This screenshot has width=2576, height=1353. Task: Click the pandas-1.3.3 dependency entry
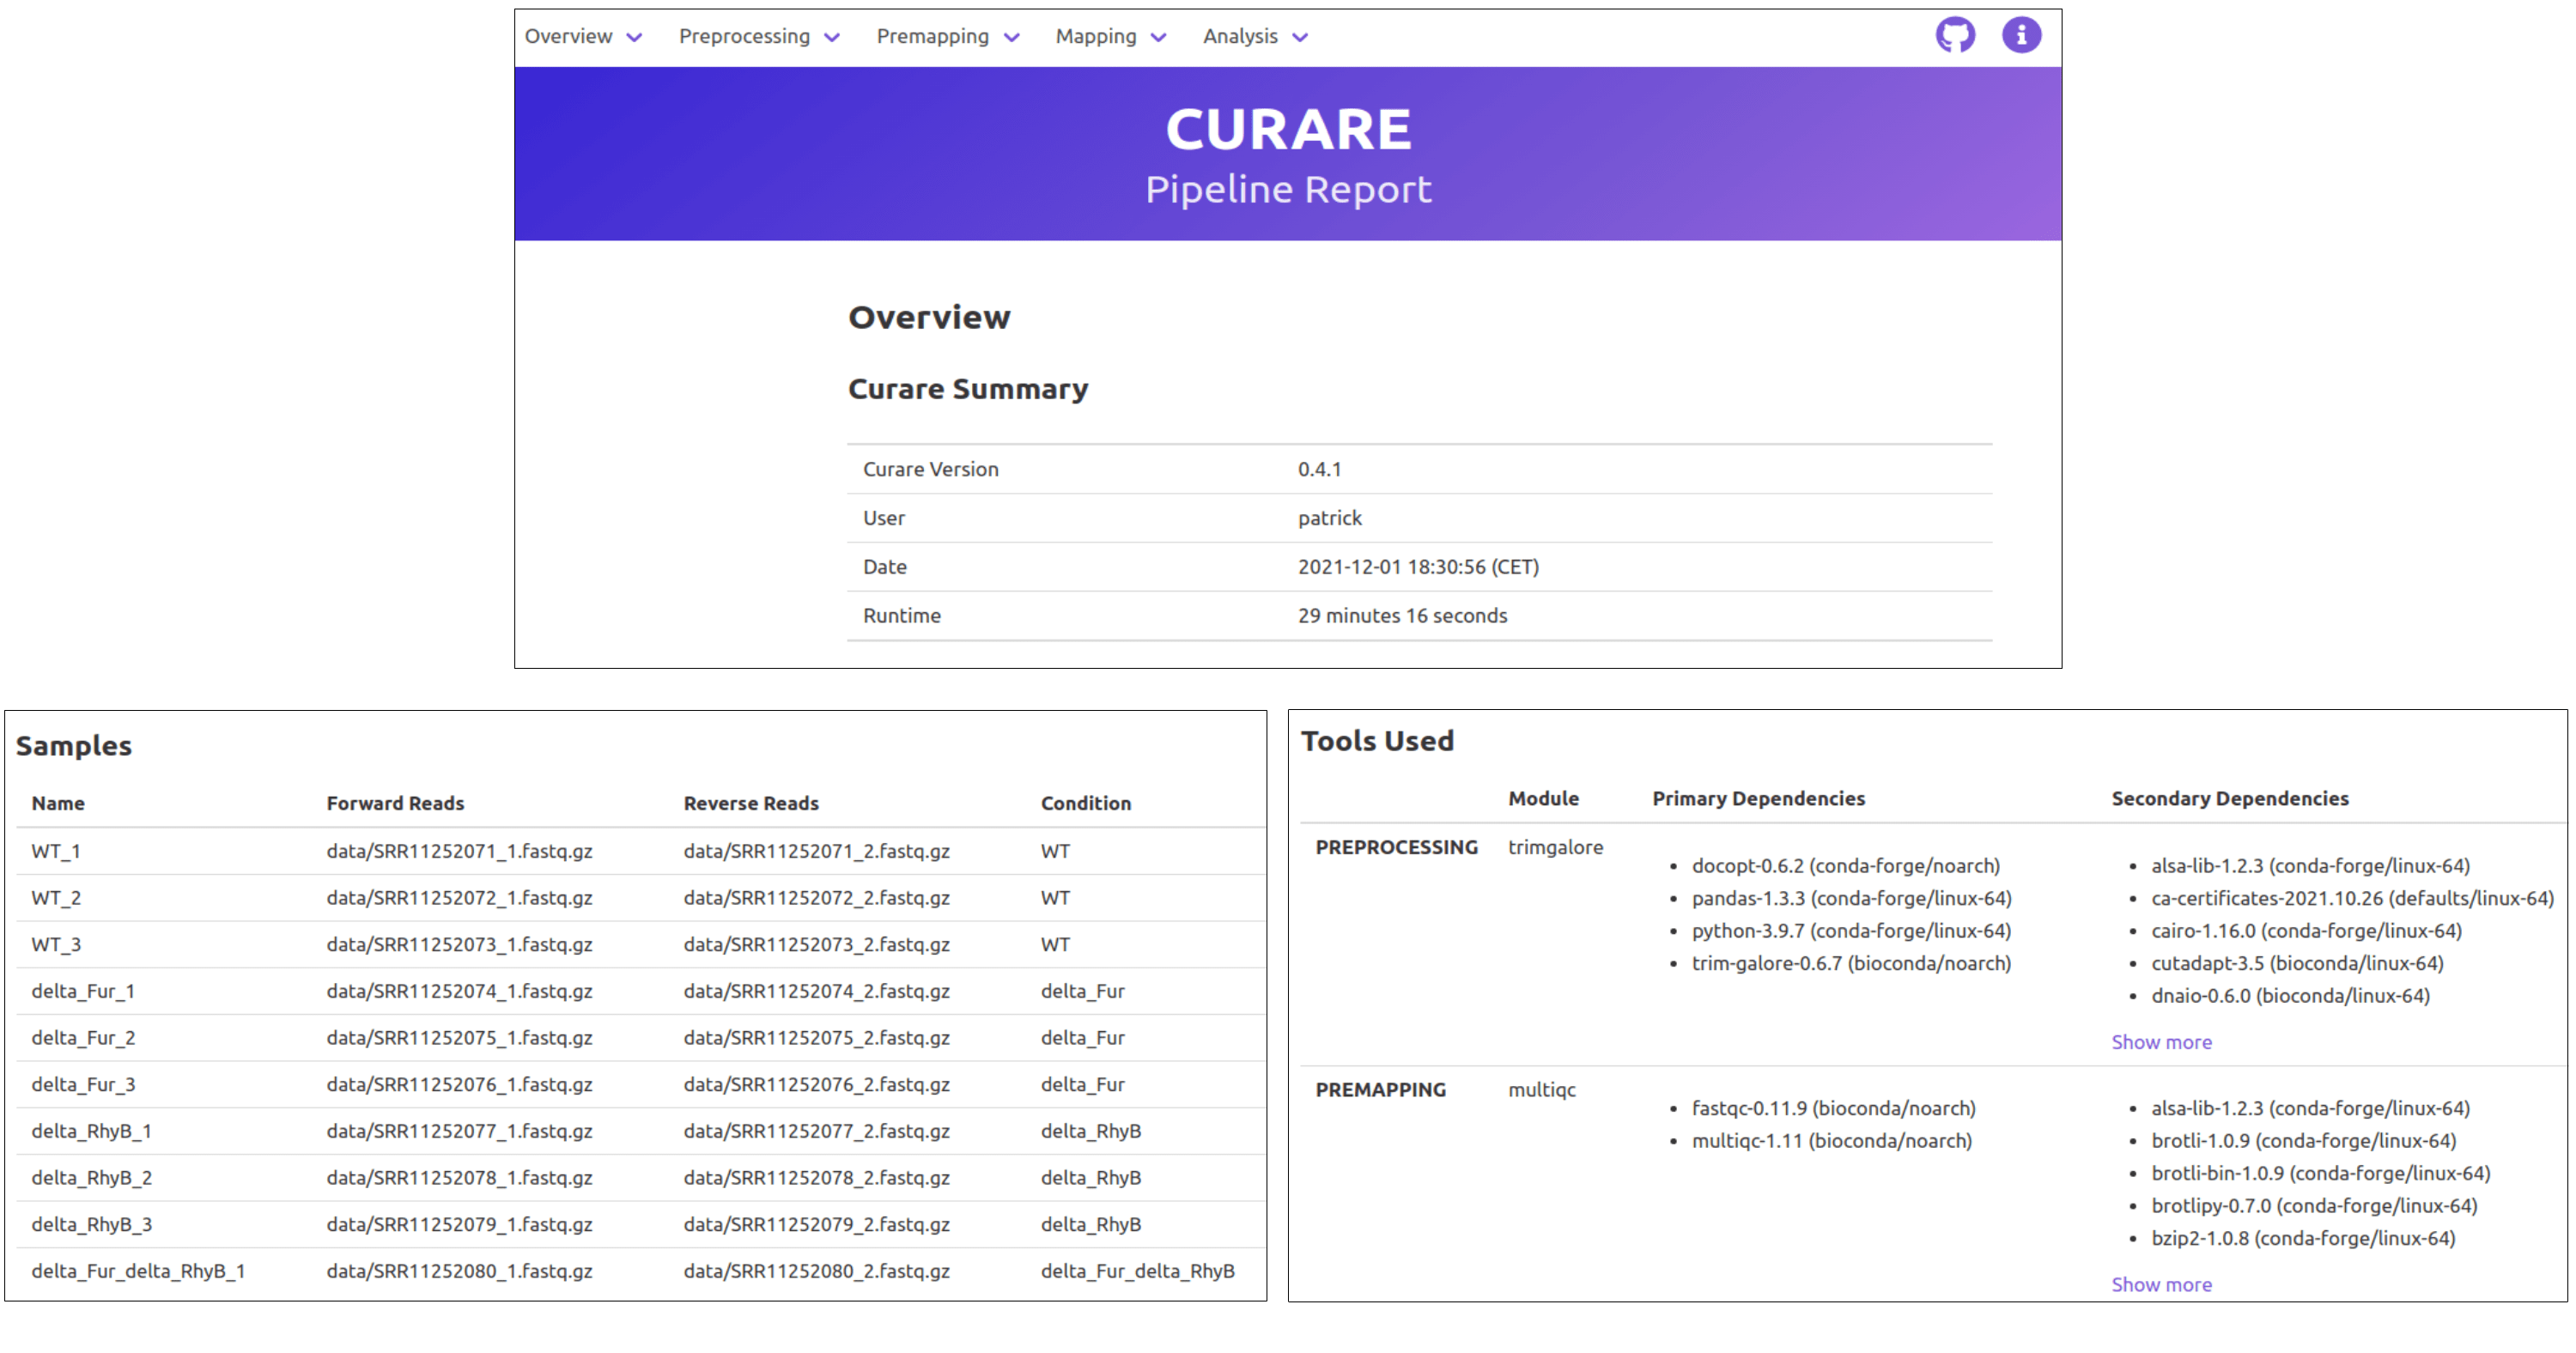point(1851,898)
